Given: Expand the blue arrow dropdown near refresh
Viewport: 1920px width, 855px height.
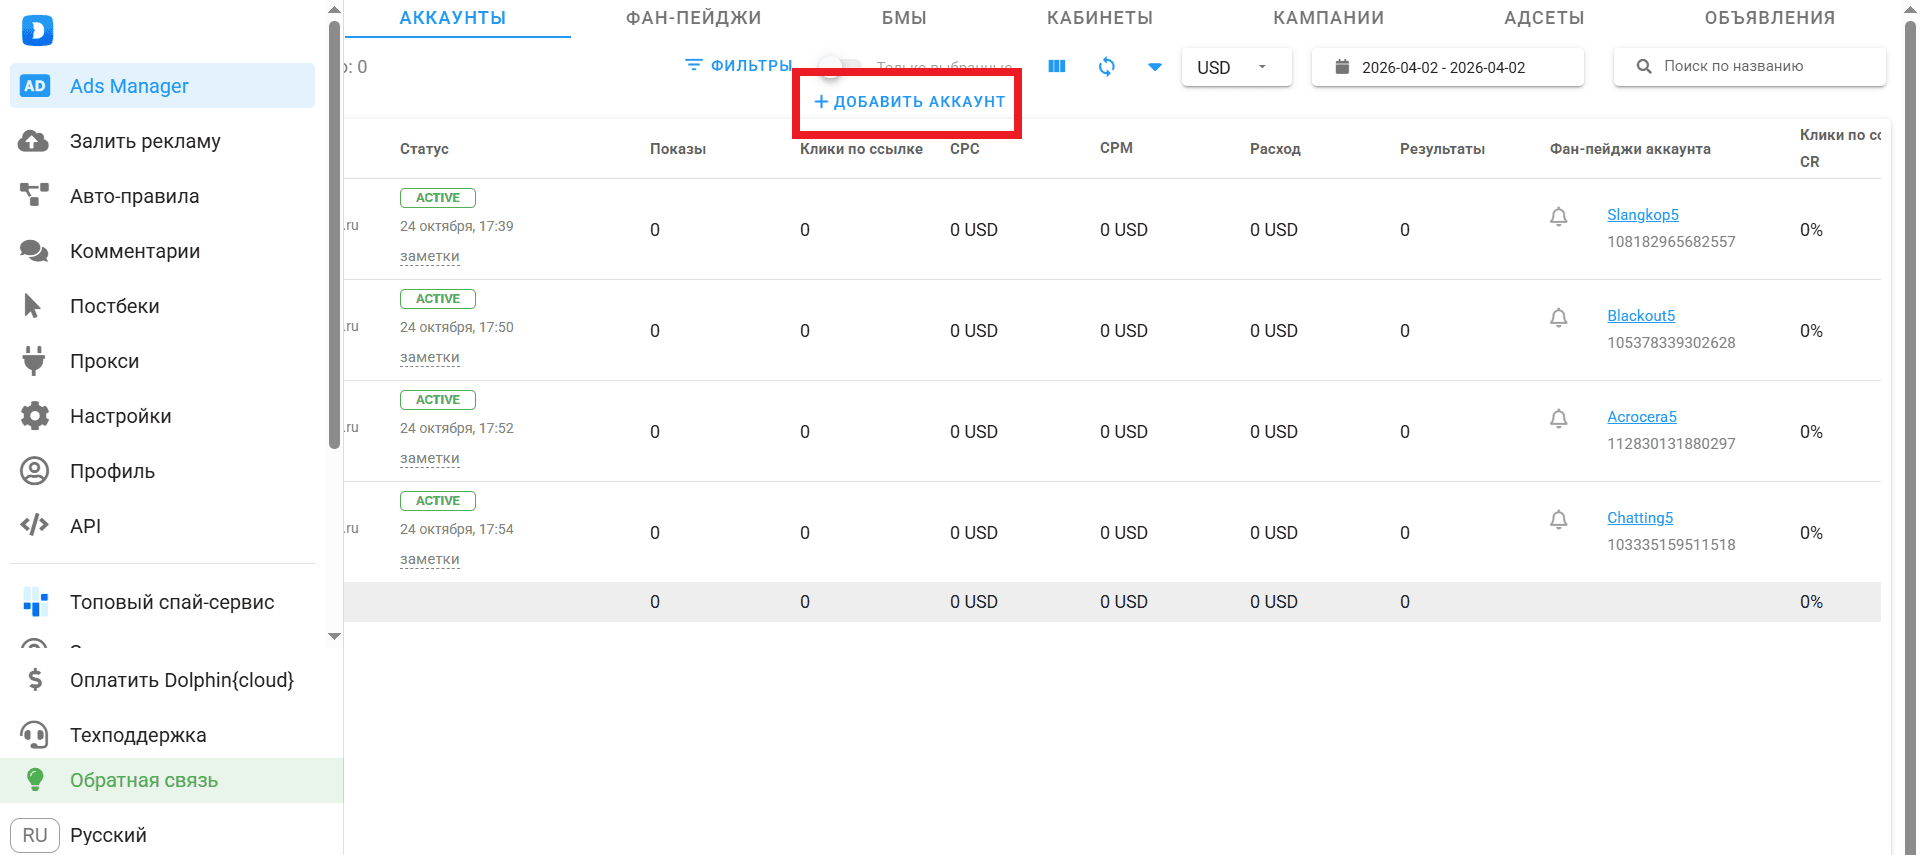Looking at the screenshot, I should click(1155, 67).
